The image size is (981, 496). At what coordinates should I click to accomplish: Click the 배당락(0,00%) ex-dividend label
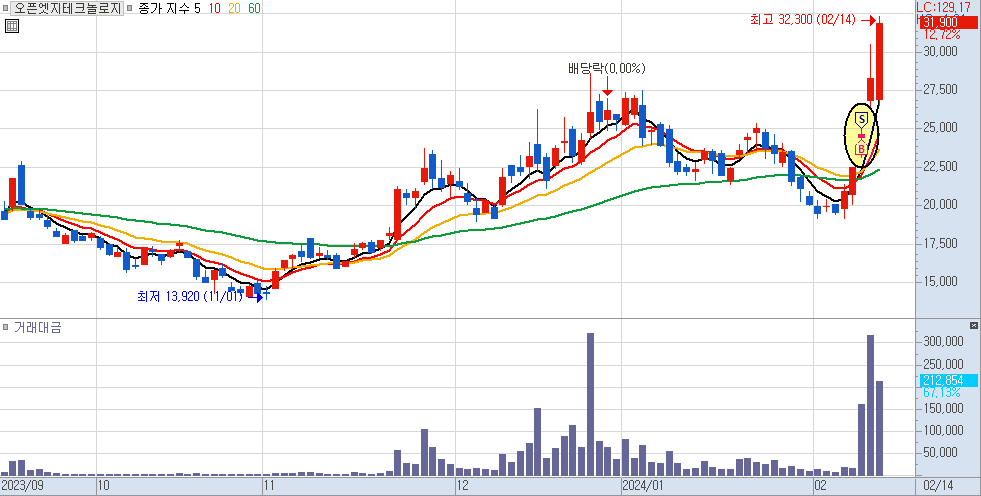pos(606,68)
